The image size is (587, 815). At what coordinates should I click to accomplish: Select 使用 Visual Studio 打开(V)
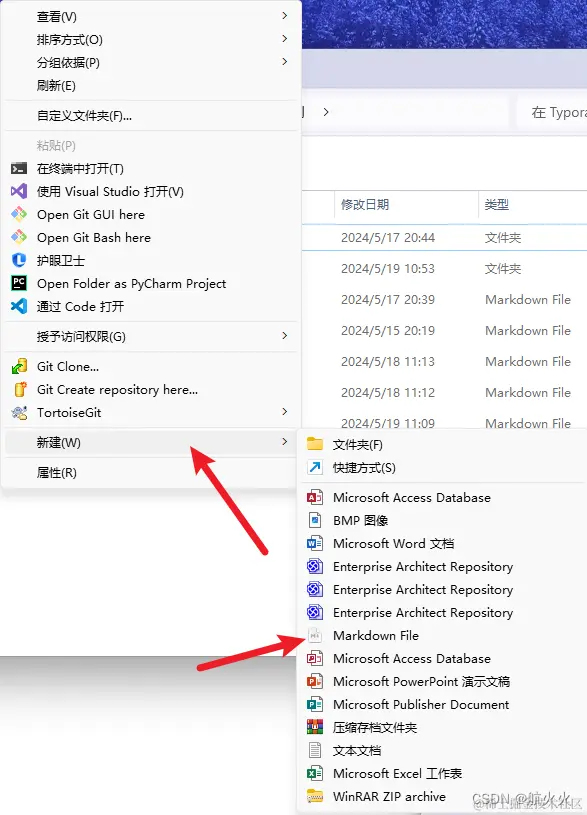(x=151, y=191)
